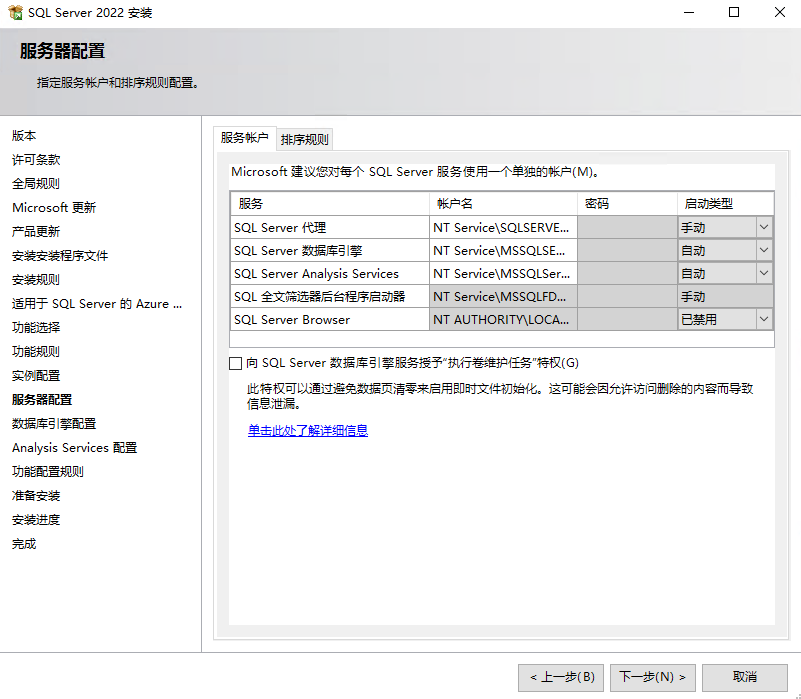
Task: Select 全局规则 step in the sidebar
Action: [36, 184]
